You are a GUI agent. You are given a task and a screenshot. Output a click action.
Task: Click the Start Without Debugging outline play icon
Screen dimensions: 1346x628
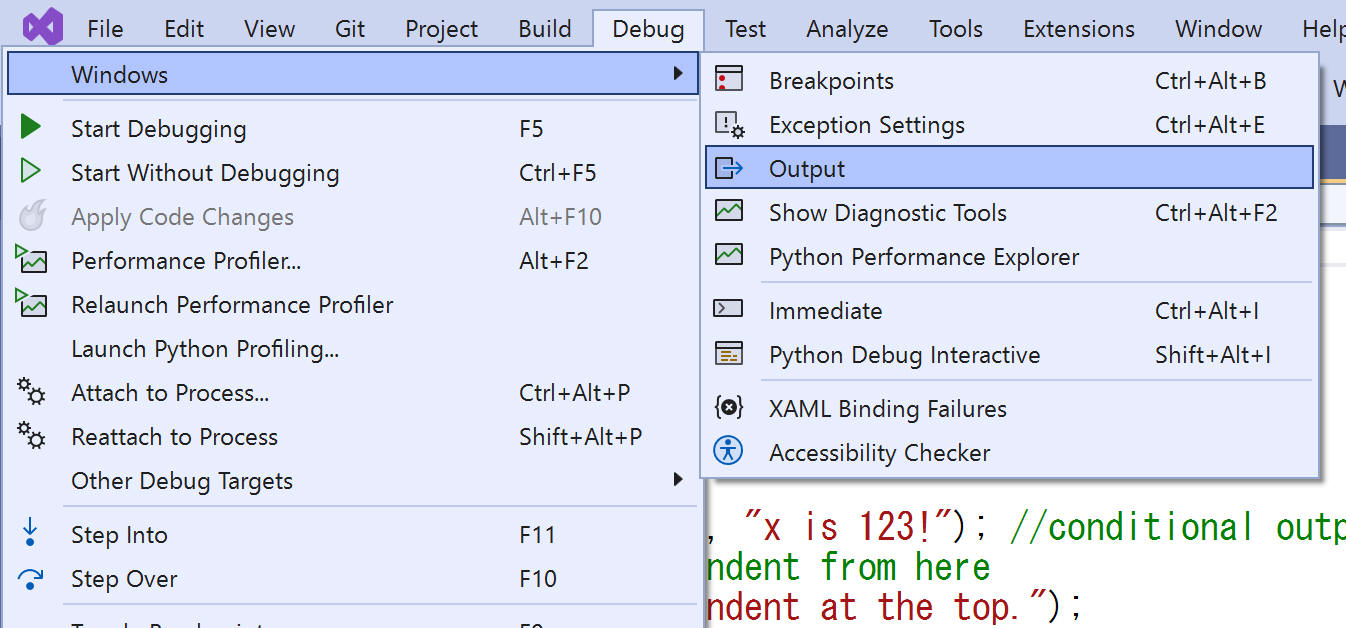click(x=31, y=172)
